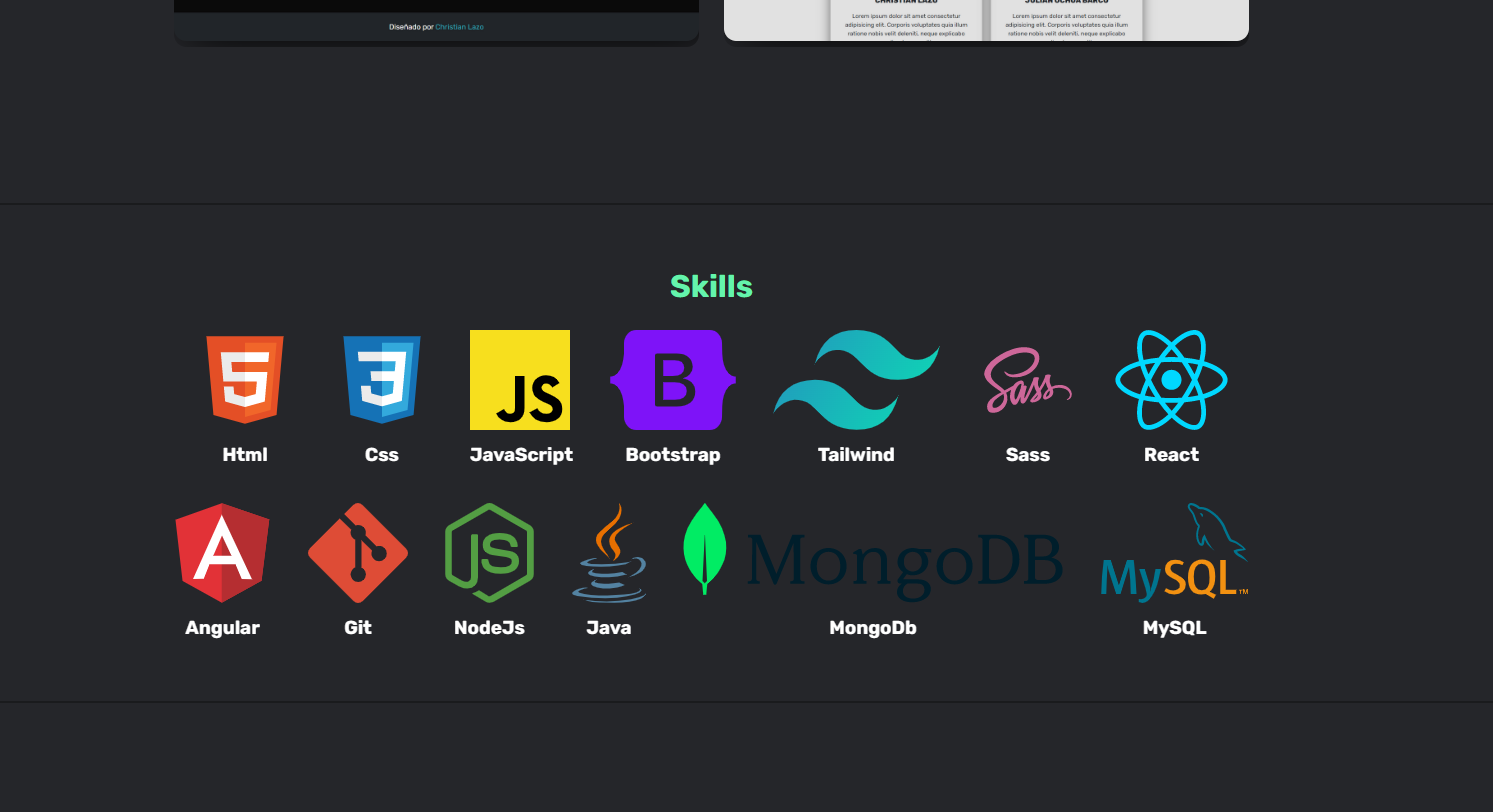The width and height of the screenshot is (1493, 812).
Task: Click the Css label text
Action: 382,455
